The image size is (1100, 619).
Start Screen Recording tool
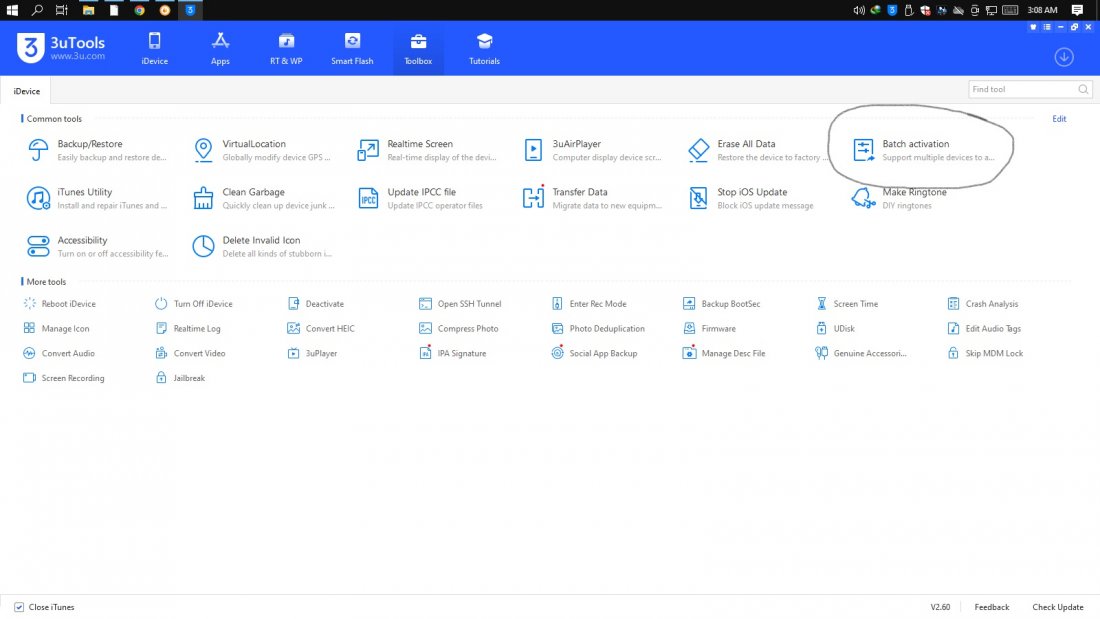(64, 378)
